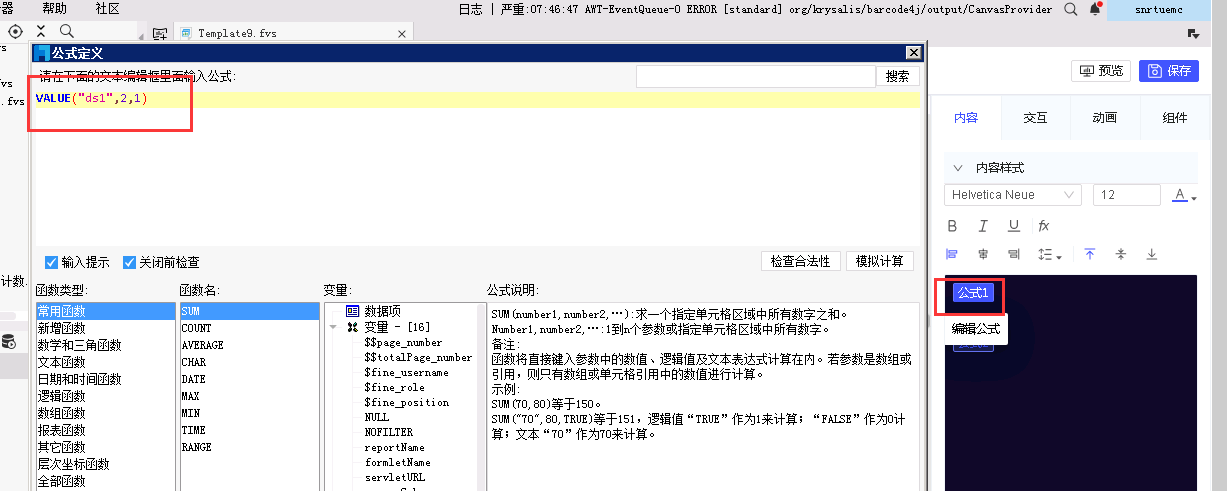This screenshot has height=491, width=1227.
Task: Click the 公式1 formula tag
Action: tap(973, 293)
